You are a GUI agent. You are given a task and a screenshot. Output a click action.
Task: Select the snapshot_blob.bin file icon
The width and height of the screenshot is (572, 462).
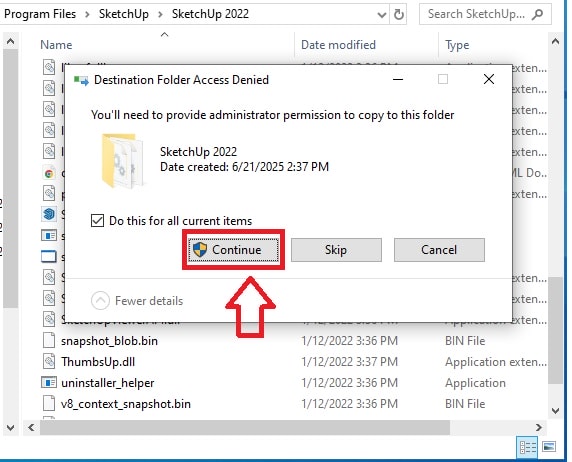click(x=49, y=340)
